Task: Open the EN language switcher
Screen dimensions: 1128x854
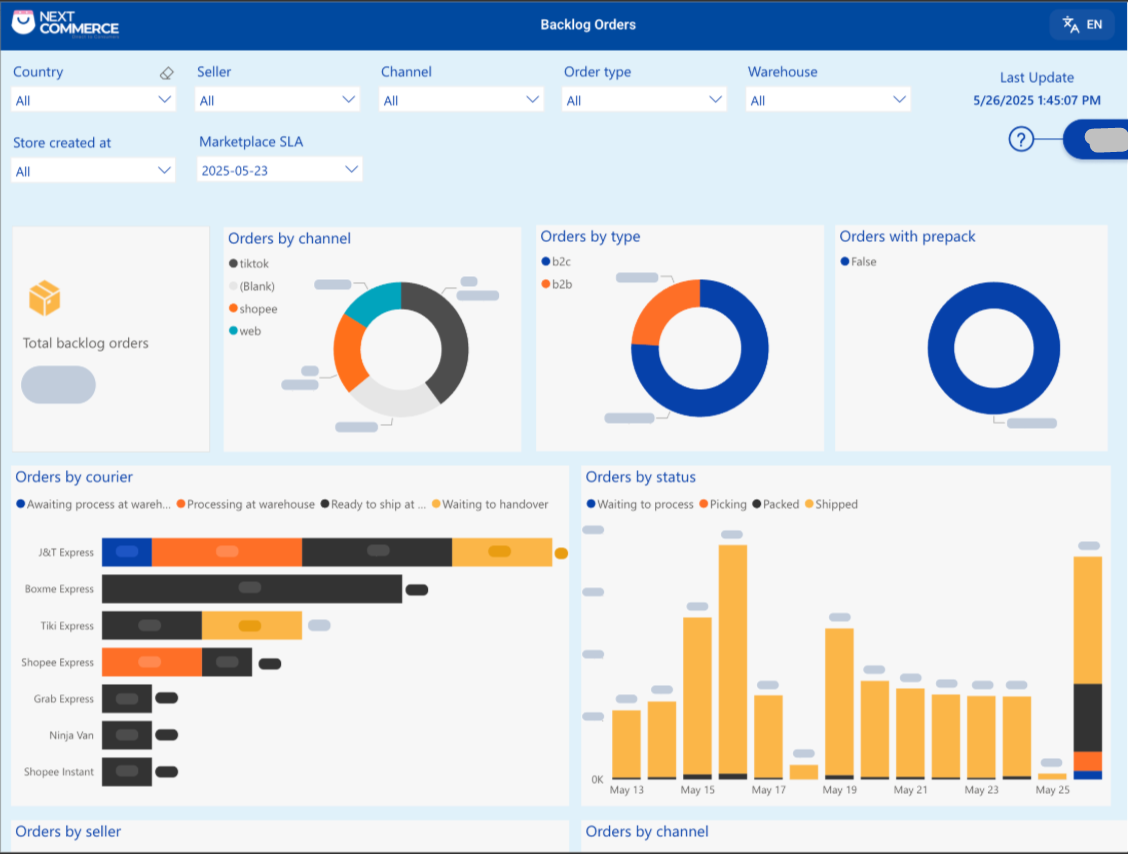Action: (x=1082, y=25)
